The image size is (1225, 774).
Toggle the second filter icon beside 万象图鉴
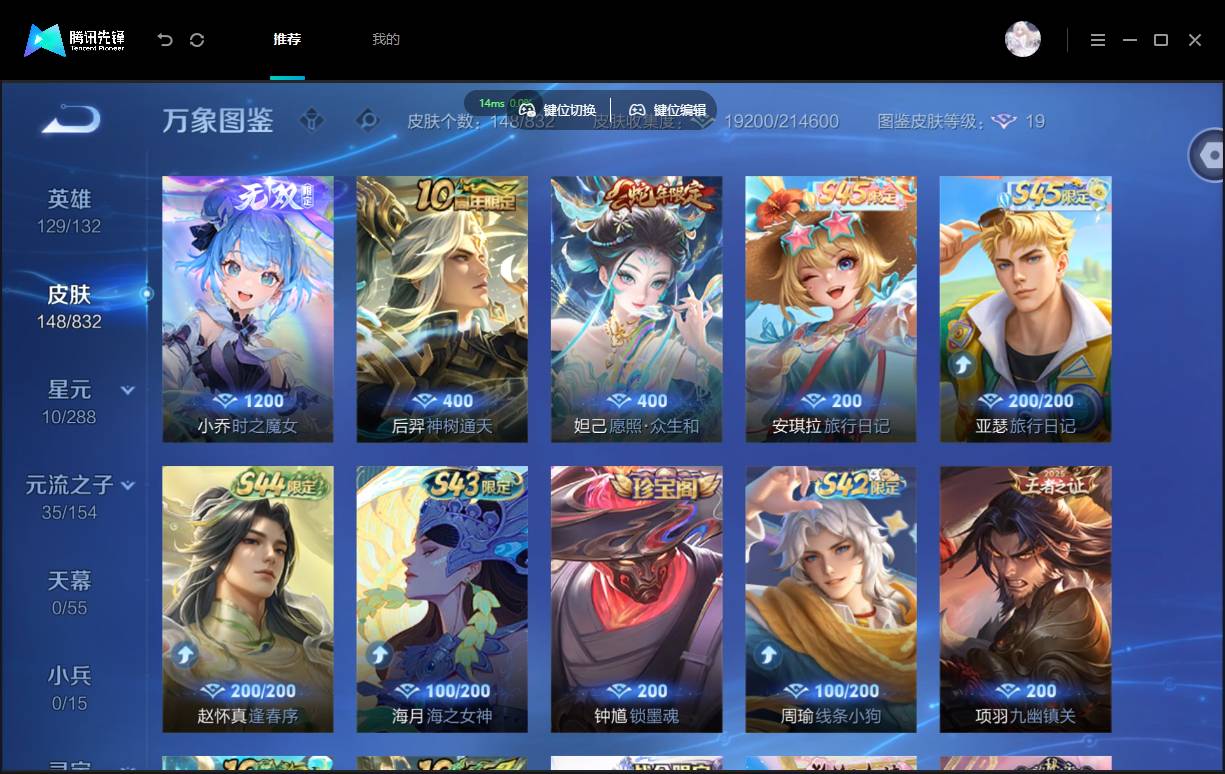(368, 121)
